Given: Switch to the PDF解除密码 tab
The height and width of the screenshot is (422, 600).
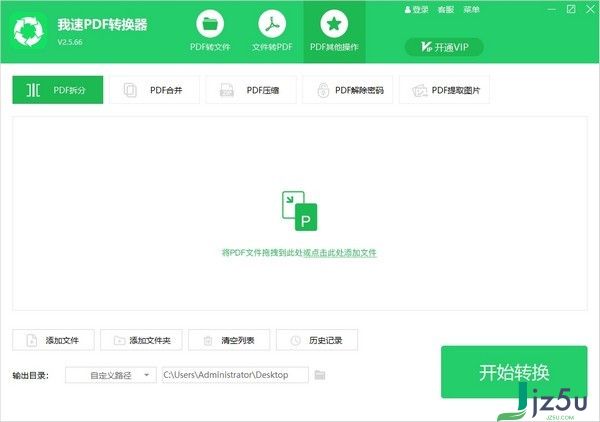Looking at the screenshot, I should (x=347, y=90).
